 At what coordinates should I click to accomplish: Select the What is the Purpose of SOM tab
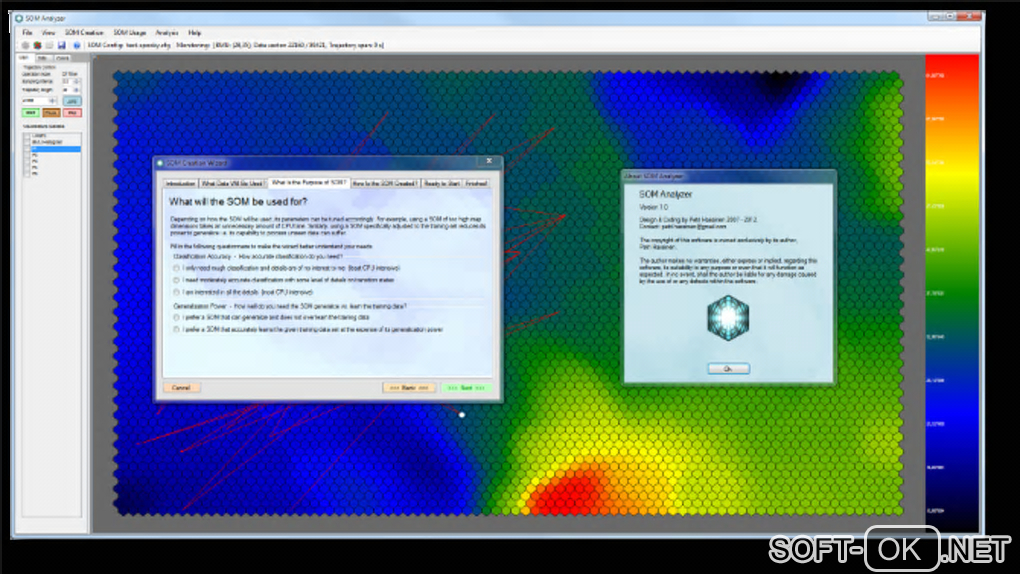(x=308, y=183)
